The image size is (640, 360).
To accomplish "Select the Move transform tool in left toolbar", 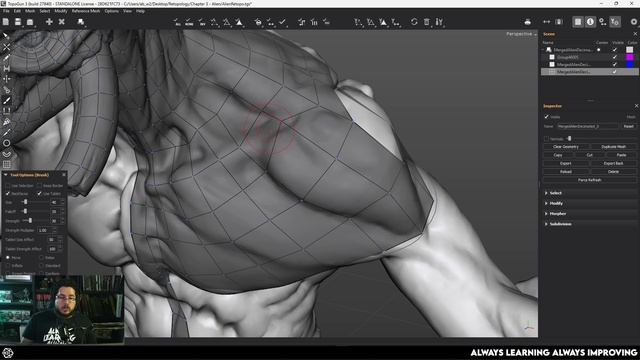I will 7,79.
